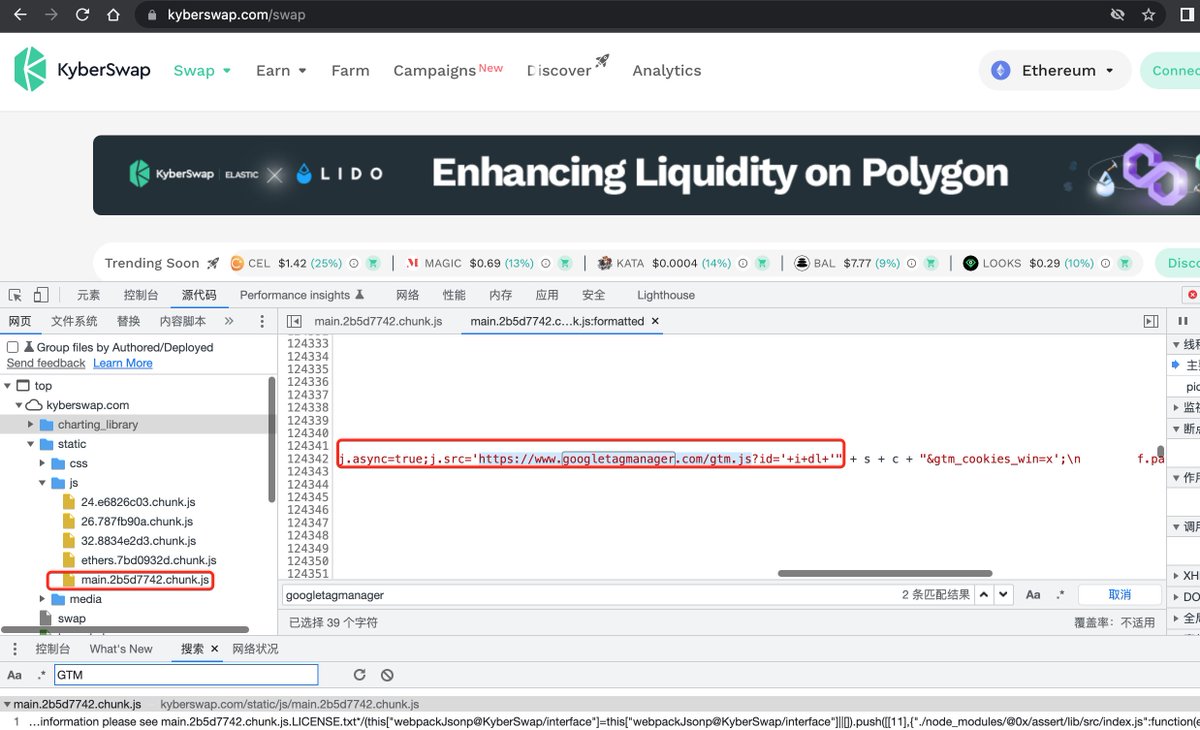The image size is (1200, 730).
Task: Click browser forward arrow
Action: 51,15
